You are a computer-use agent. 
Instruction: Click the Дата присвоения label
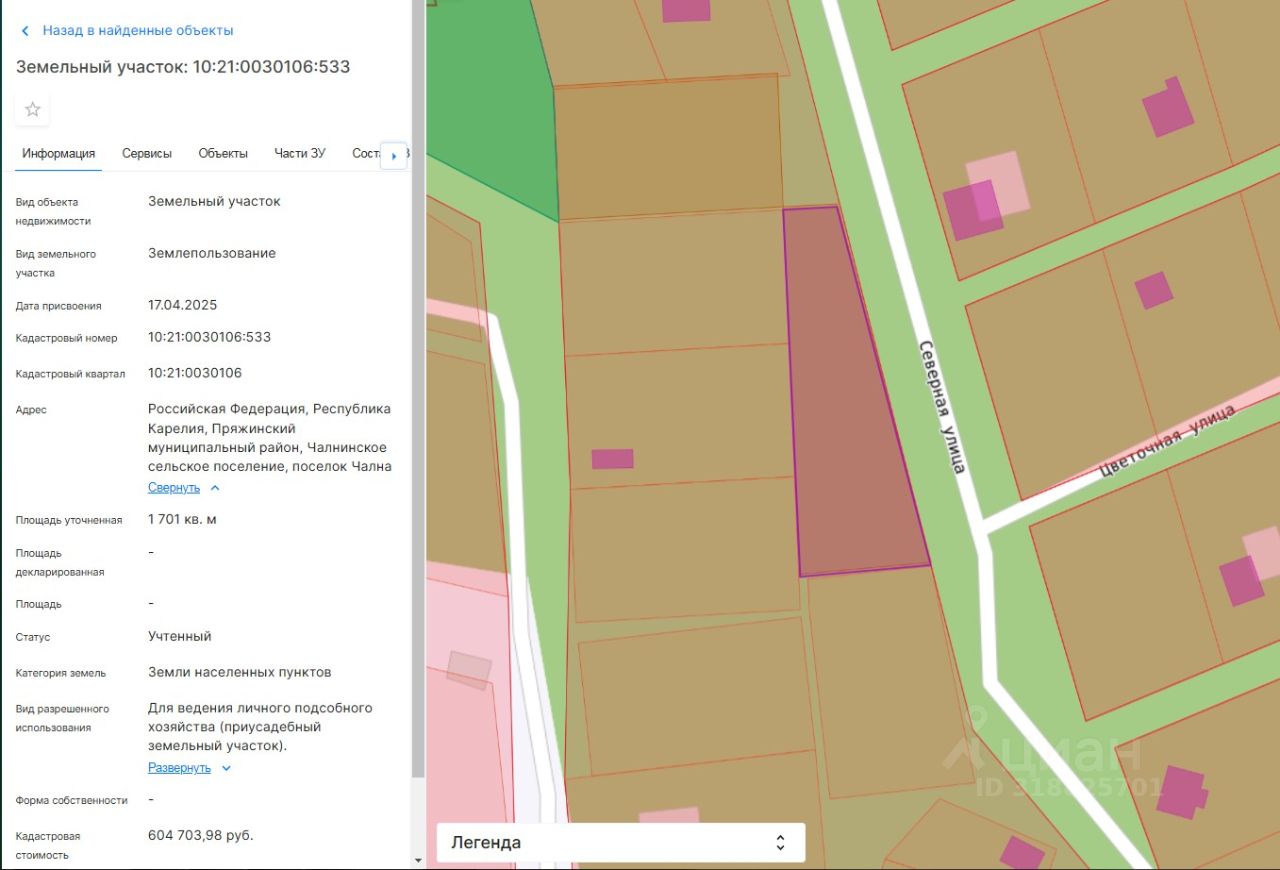(58, 306)
